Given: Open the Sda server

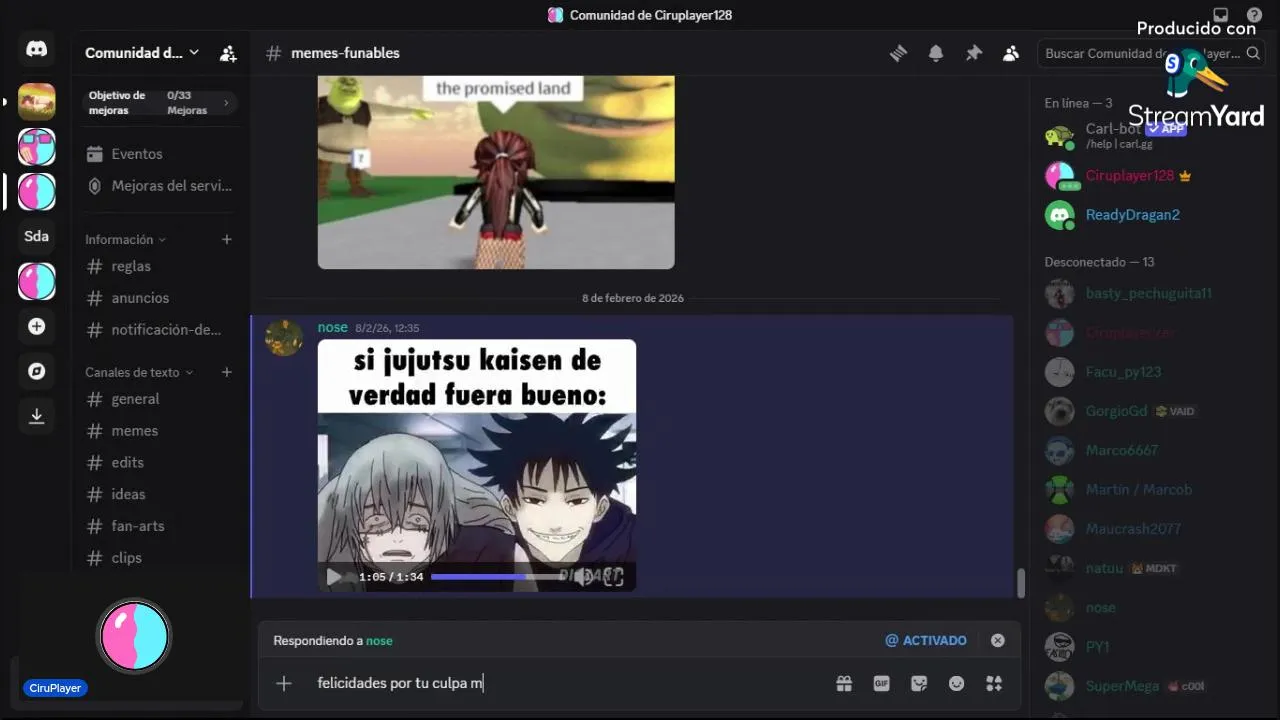Looking at the screenshot, I should point(37,236).
